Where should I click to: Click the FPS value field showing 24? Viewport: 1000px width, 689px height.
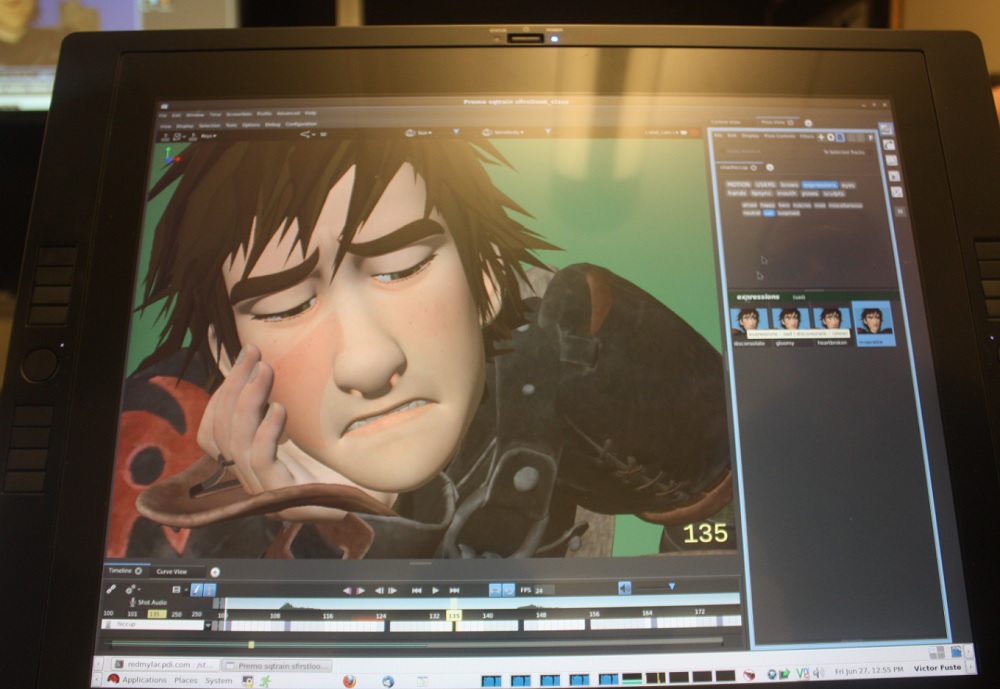[544, 590]
